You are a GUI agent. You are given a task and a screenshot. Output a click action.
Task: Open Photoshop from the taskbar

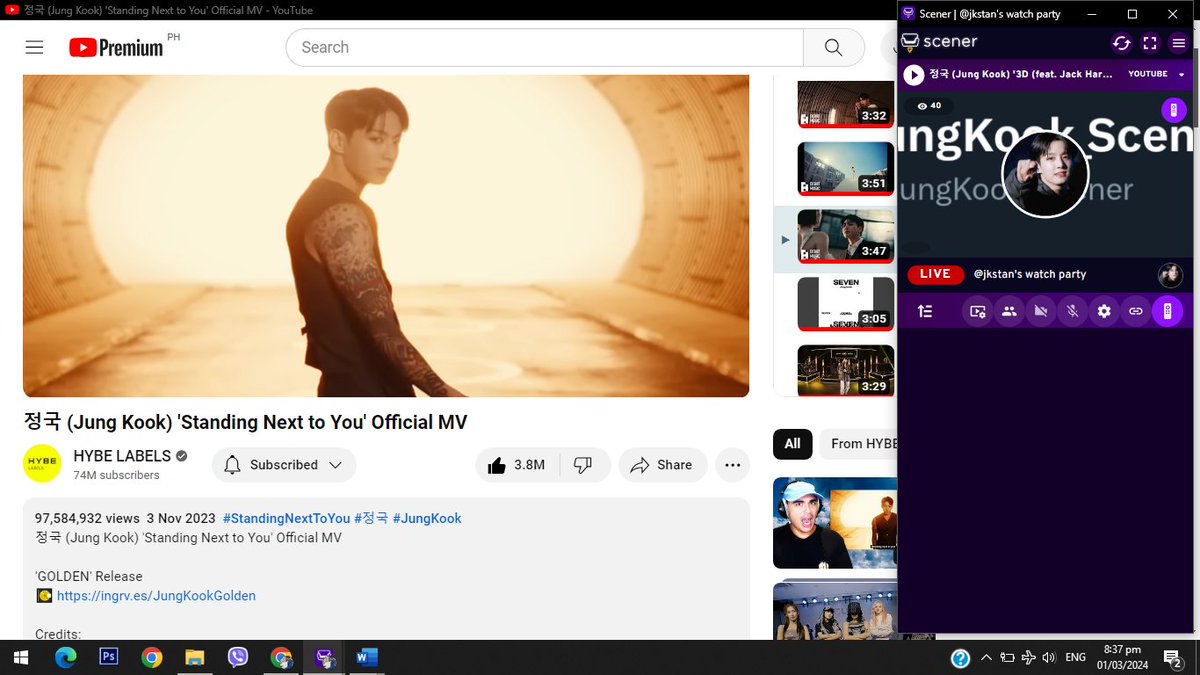[x=108, y=657]
